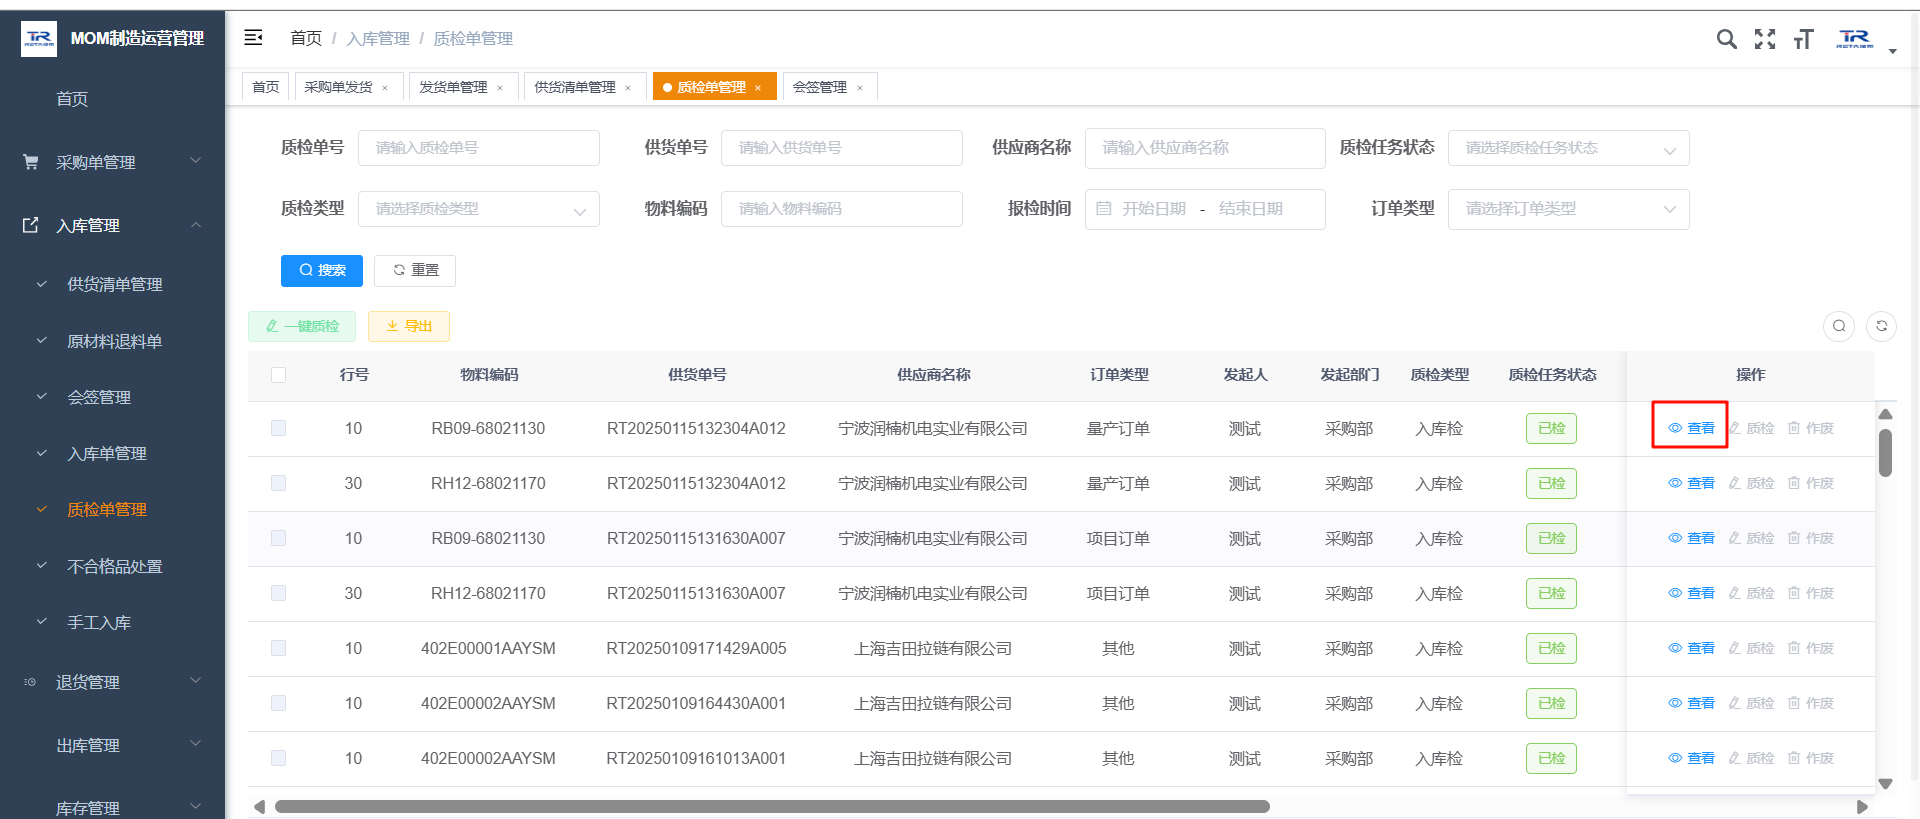Toggle the select-all header checkbox
This screenshot has height=819, width=1920.
point(278,375)
